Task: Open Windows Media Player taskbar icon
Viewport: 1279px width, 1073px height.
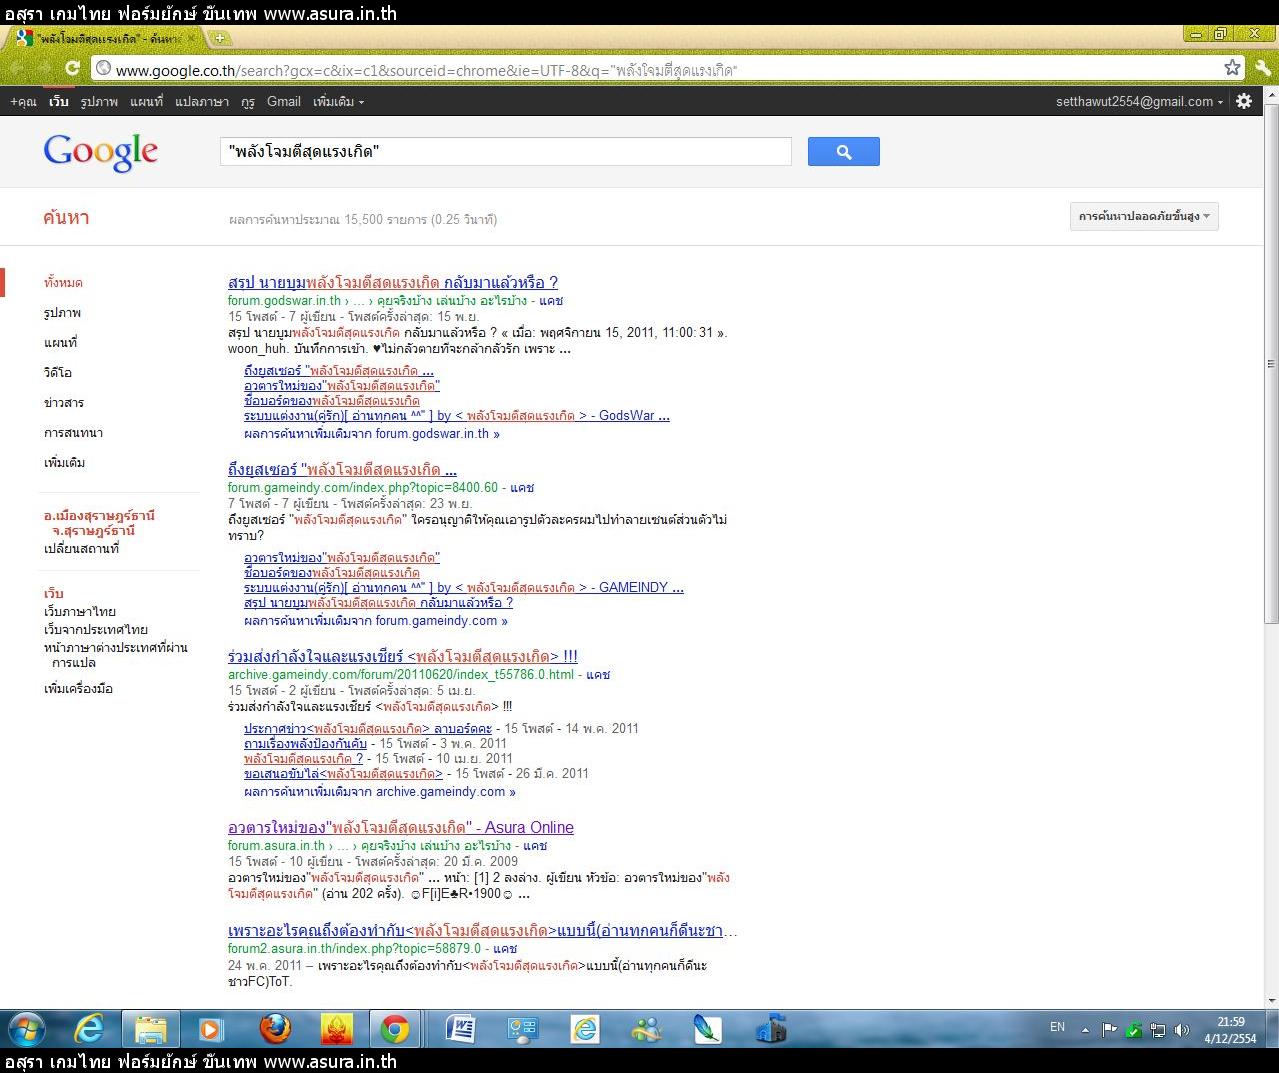Action: click(x=210, y=1029)
